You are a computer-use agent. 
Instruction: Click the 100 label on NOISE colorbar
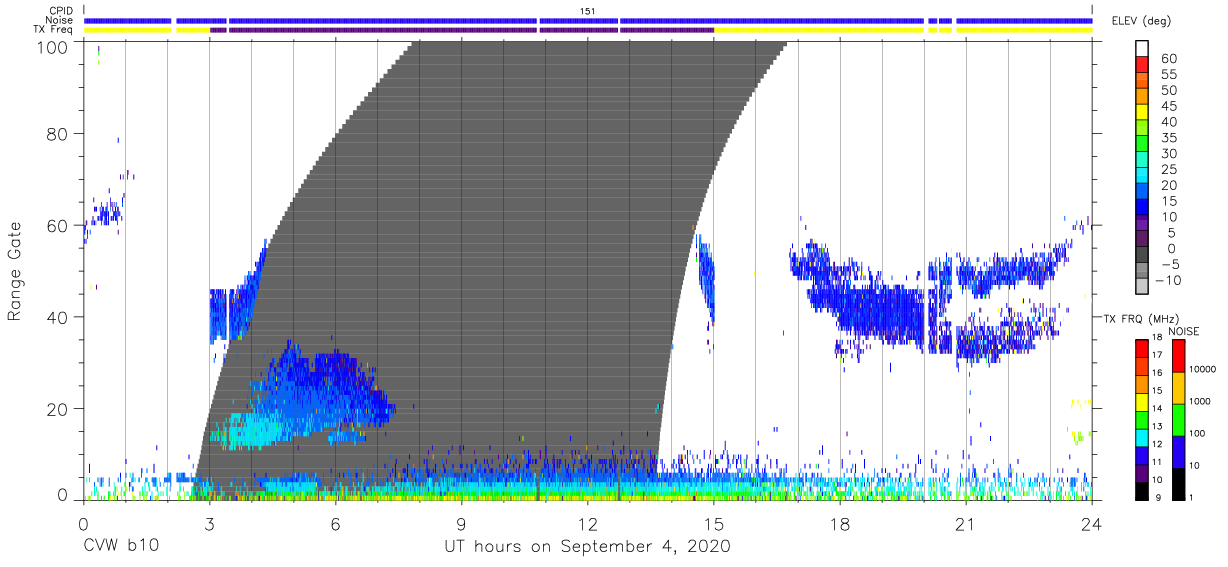[x=1198, y=433]
